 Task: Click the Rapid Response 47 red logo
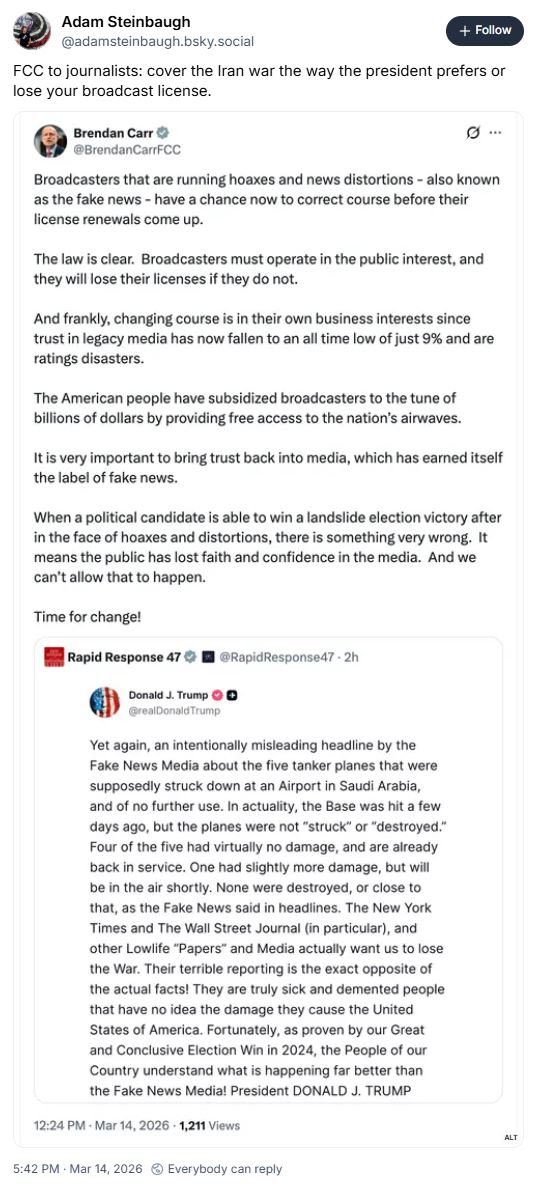point(55,657)
